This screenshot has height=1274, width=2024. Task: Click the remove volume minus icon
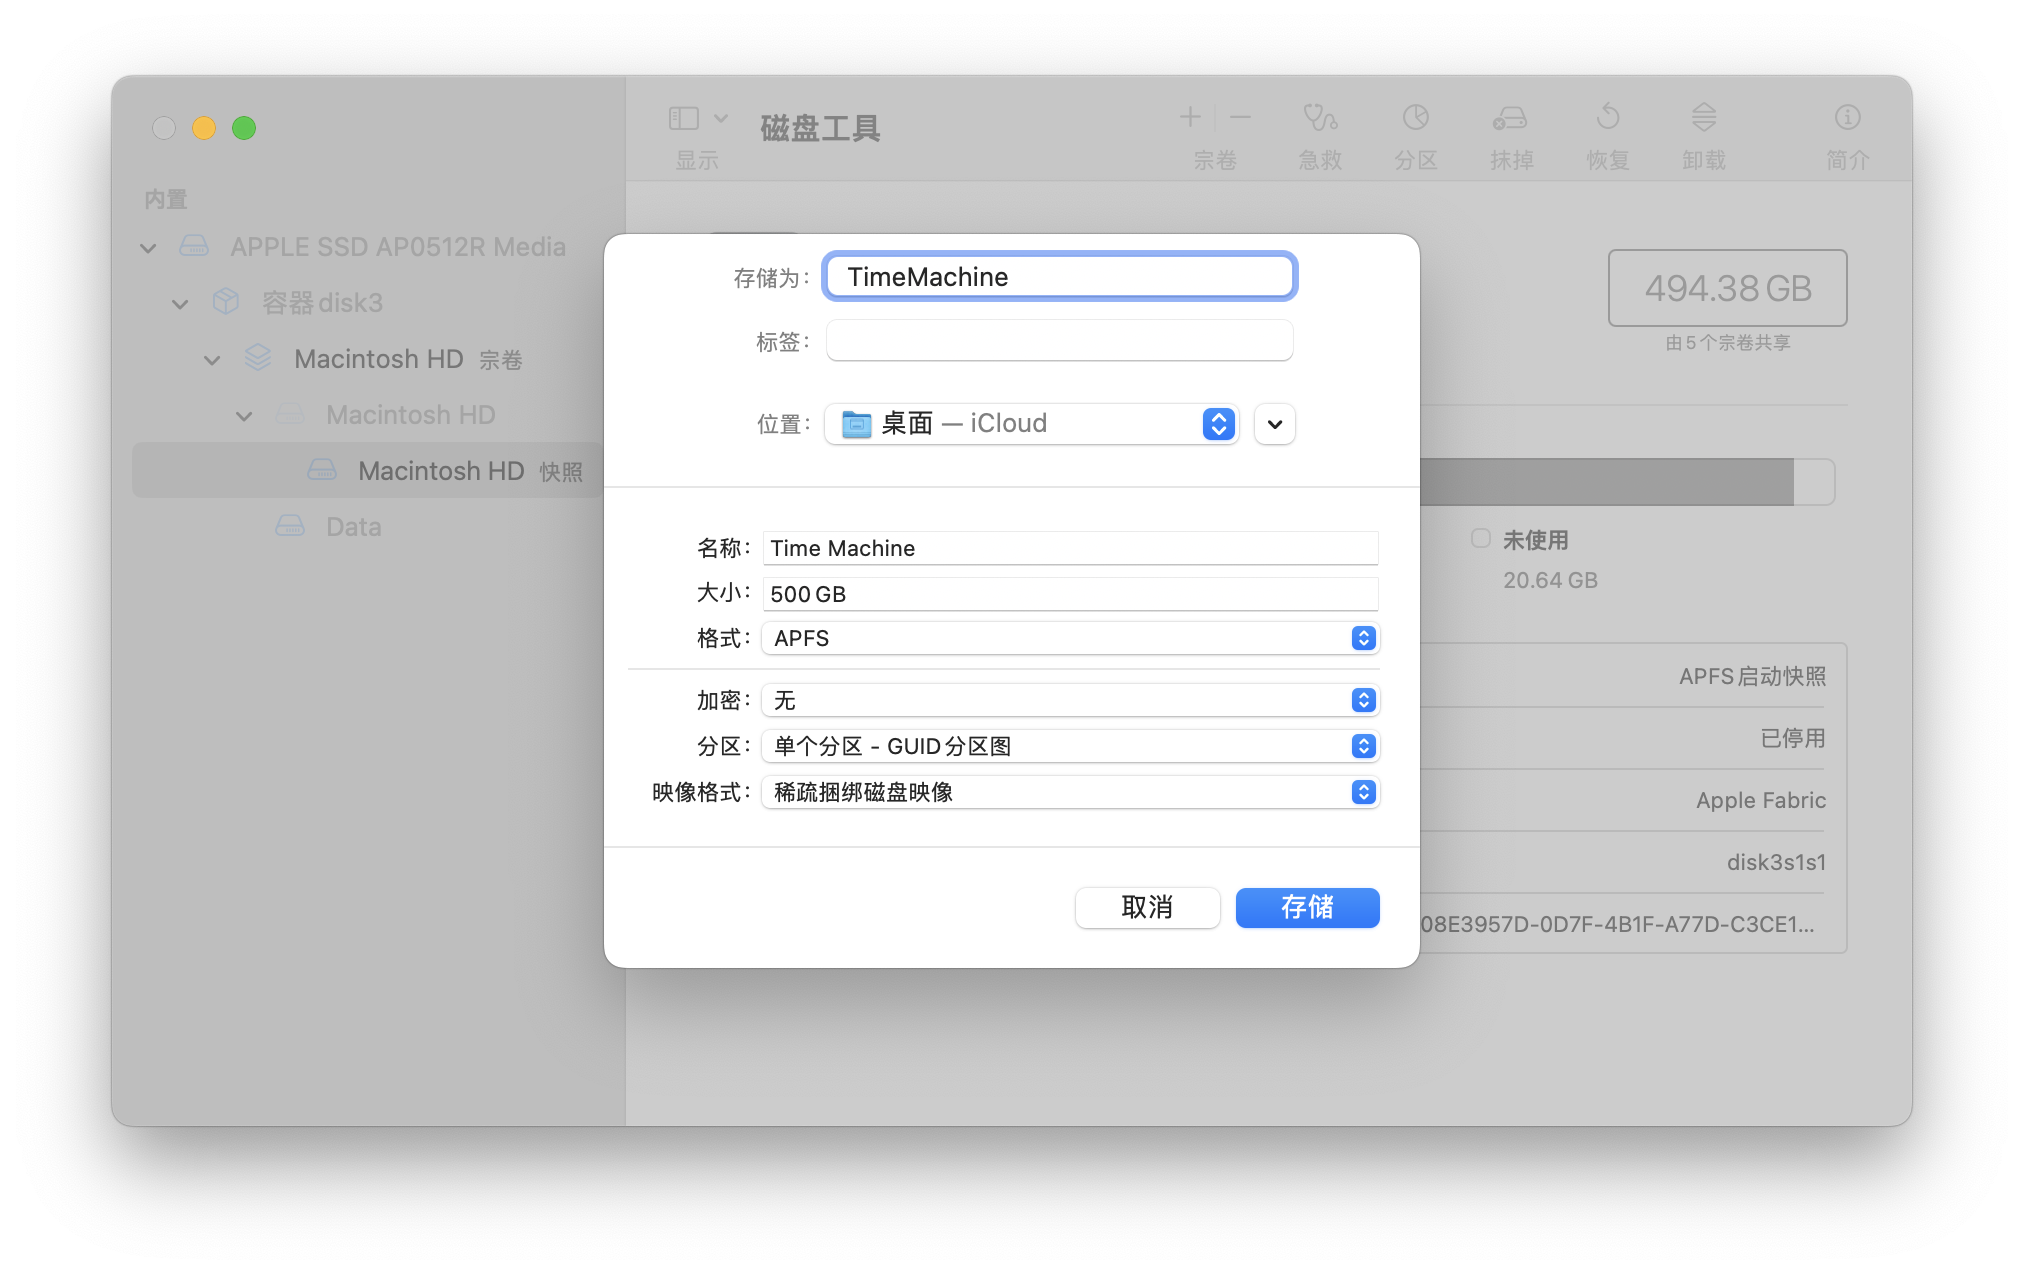point(1240,117)
